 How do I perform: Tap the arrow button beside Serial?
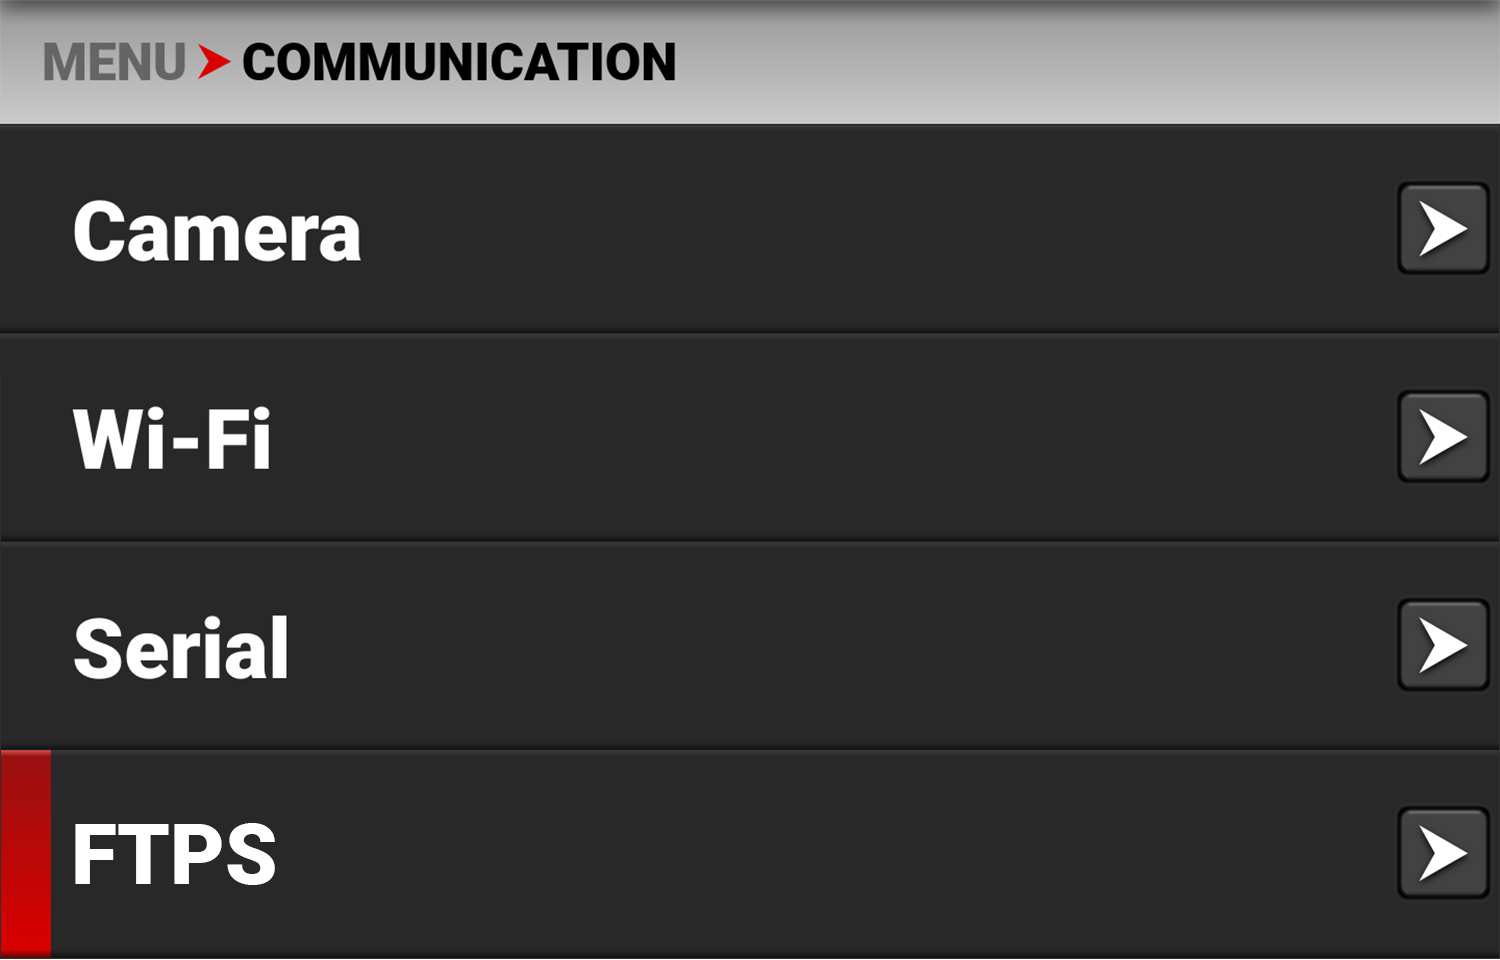(x=1442, y=645)
